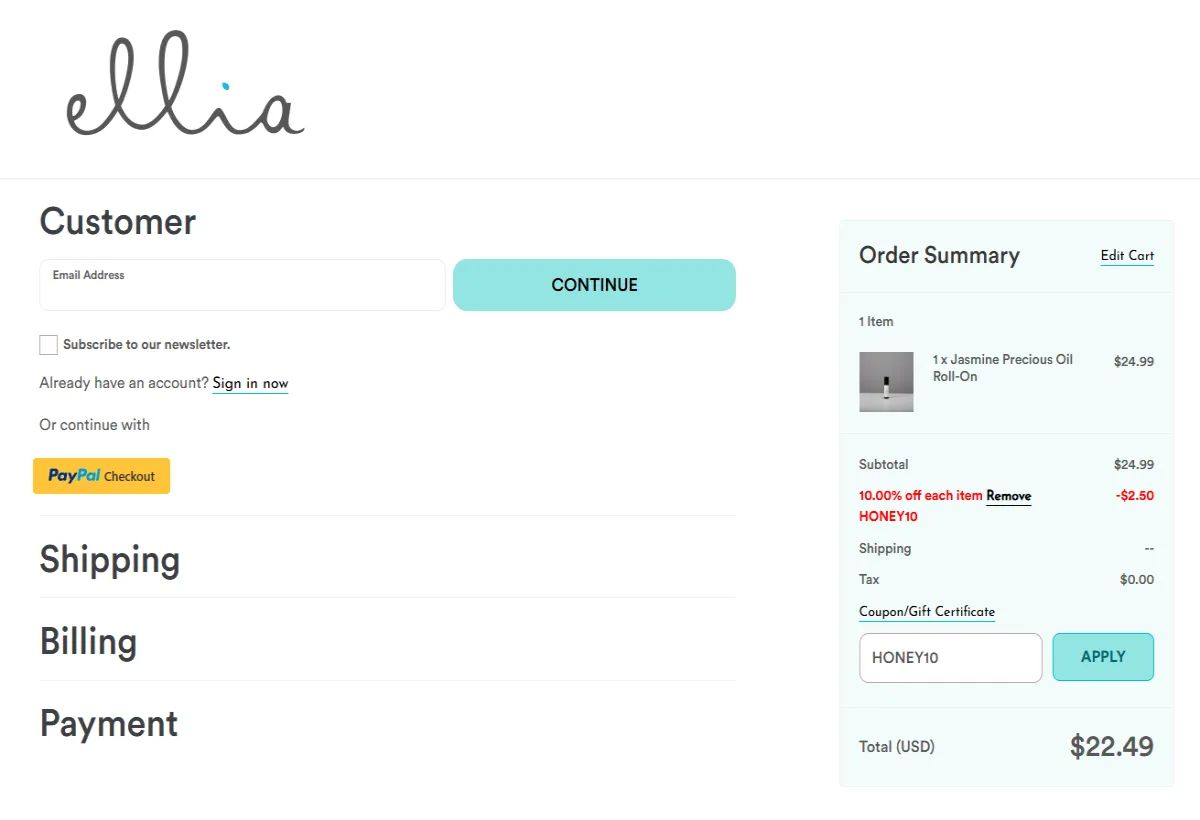Select the Customer section heading

pos(118,222)
